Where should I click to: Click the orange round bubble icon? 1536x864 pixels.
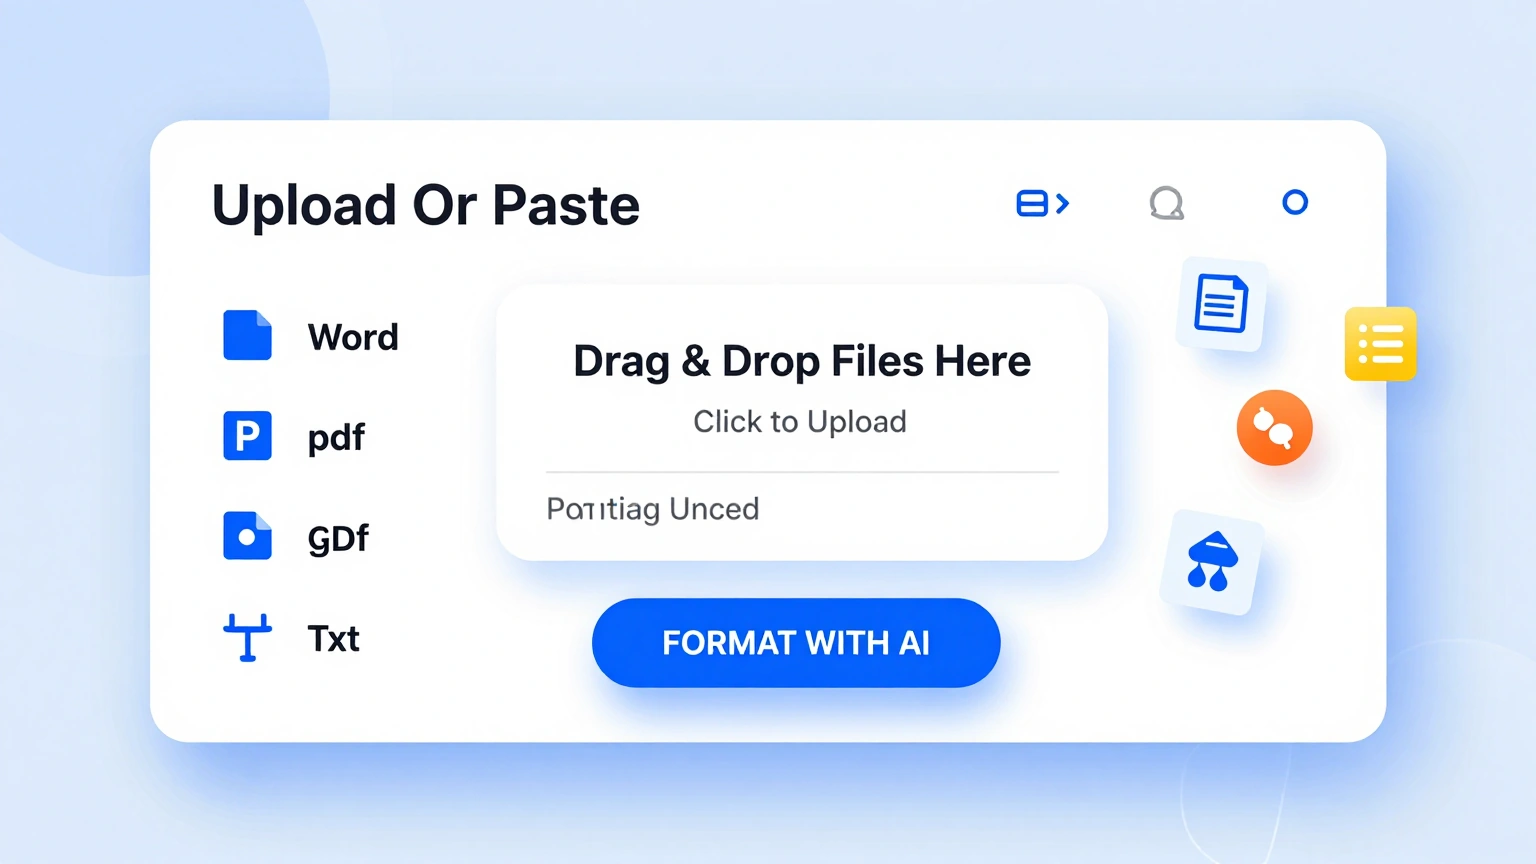point(1274,428)
